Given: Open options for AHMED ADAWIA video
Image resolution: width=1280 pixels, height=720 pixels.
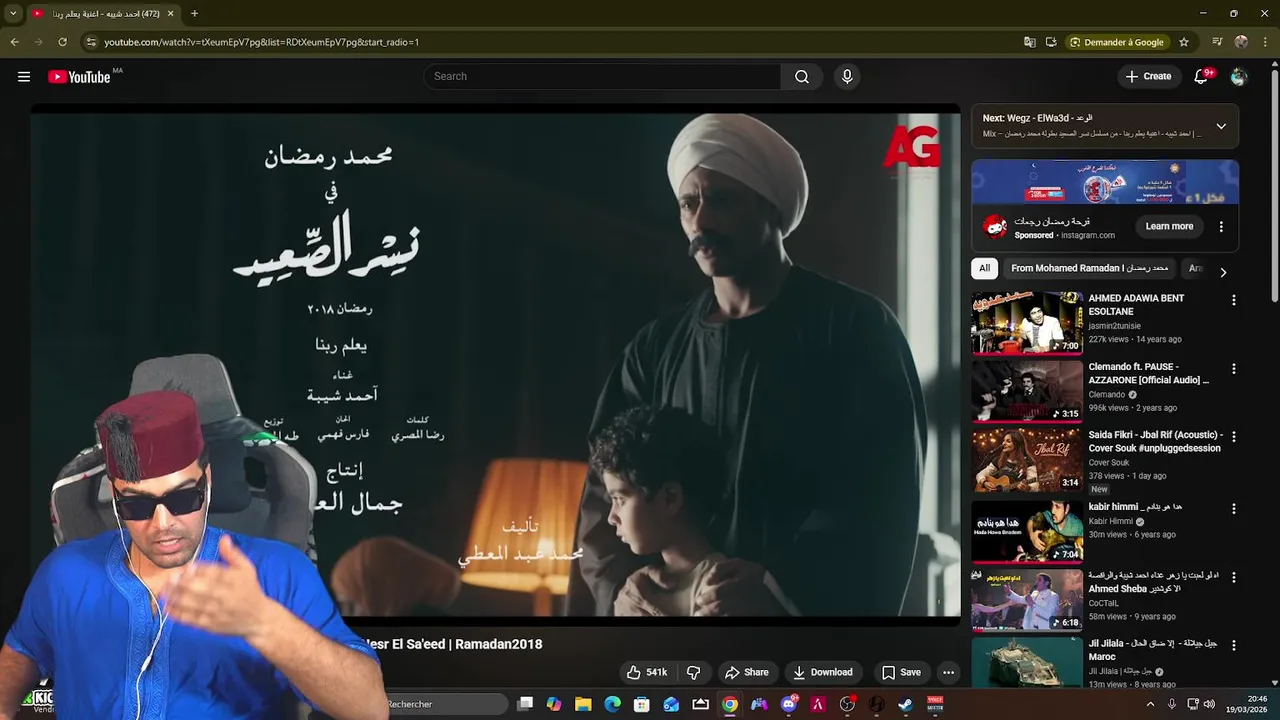Looking at the screenshot, I should click(1233, 300).
